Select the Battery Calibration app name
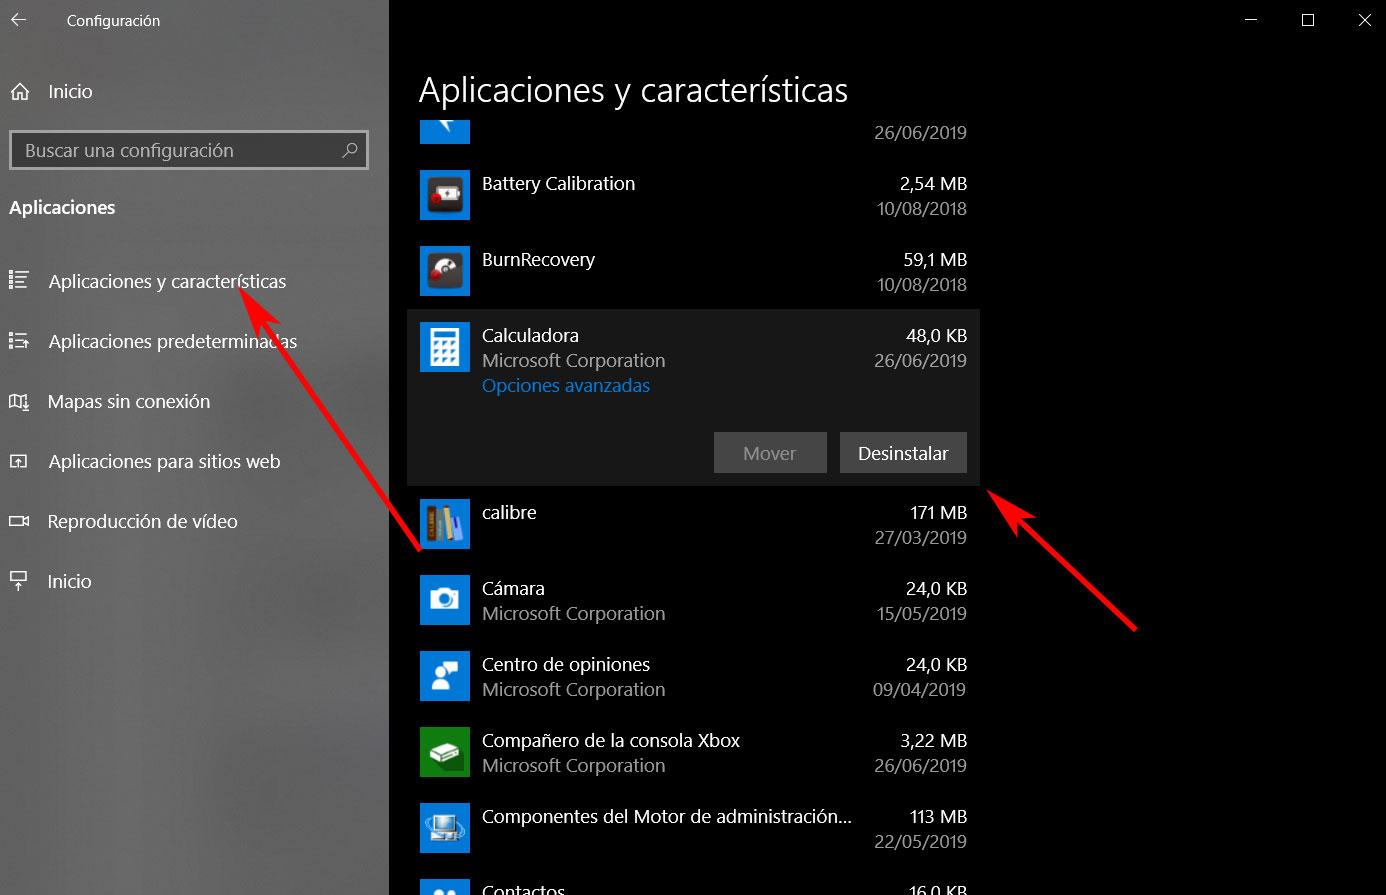The height and width of the screenshot is (895, 1386). [558, 183]
